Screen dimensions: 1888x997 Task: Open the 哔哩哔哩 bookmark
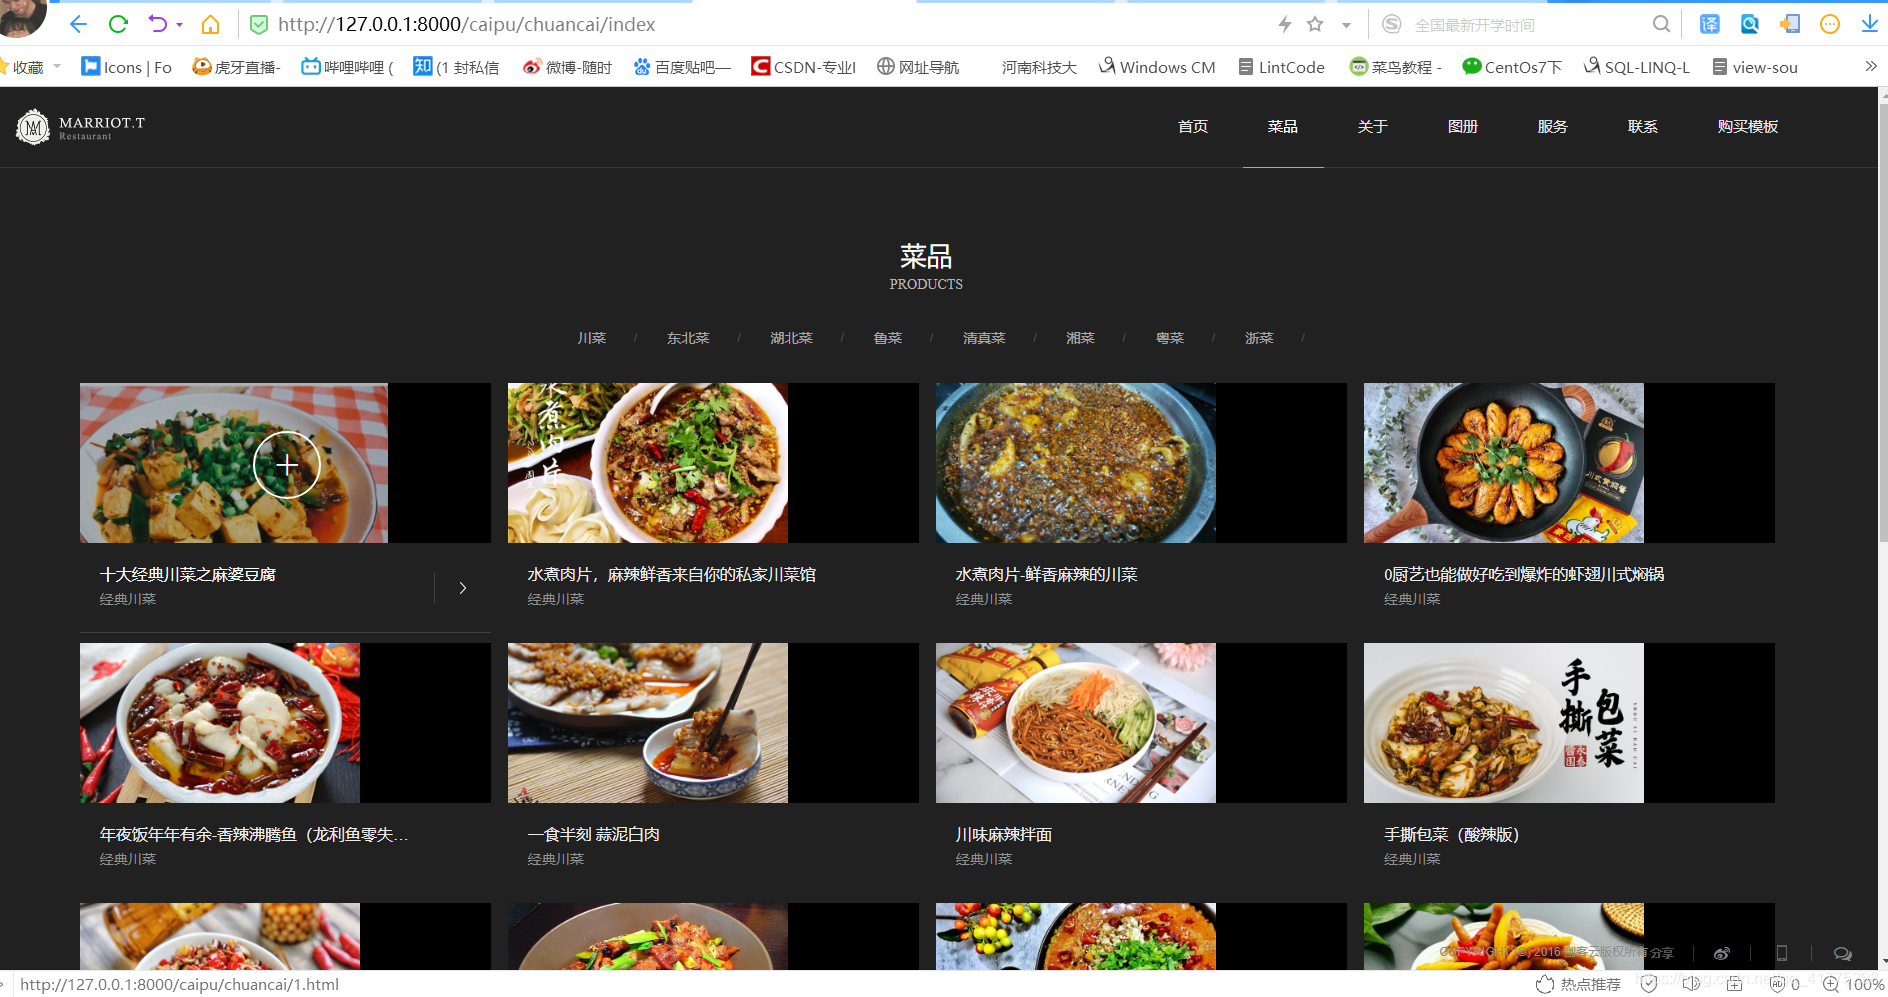coord(348,67)
